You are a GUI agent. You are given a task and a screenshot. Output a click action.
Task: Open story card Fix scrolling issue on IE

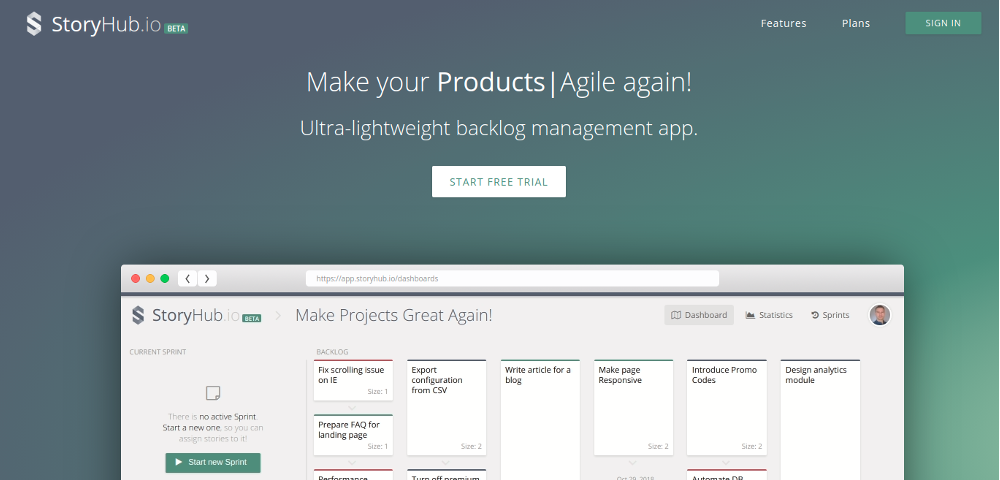(x=353, y=381)
